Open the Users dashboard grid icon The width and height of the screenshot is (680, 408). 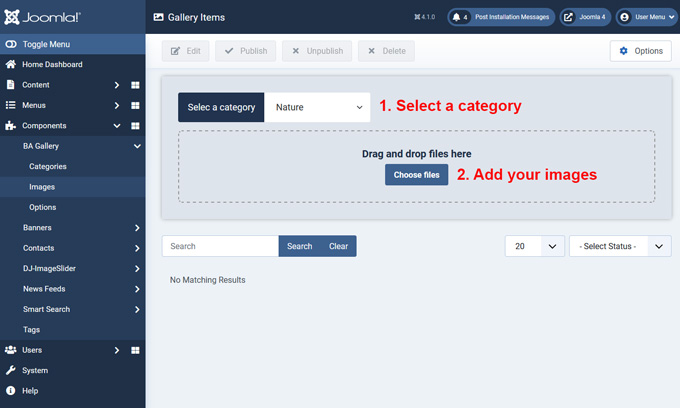tap(135, 350)
